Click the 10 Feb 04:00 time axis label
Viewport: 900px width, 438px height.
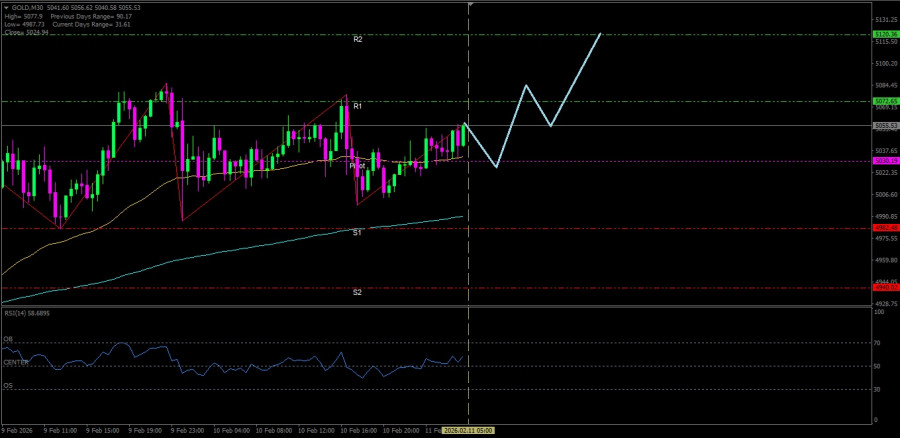(230, 431)
